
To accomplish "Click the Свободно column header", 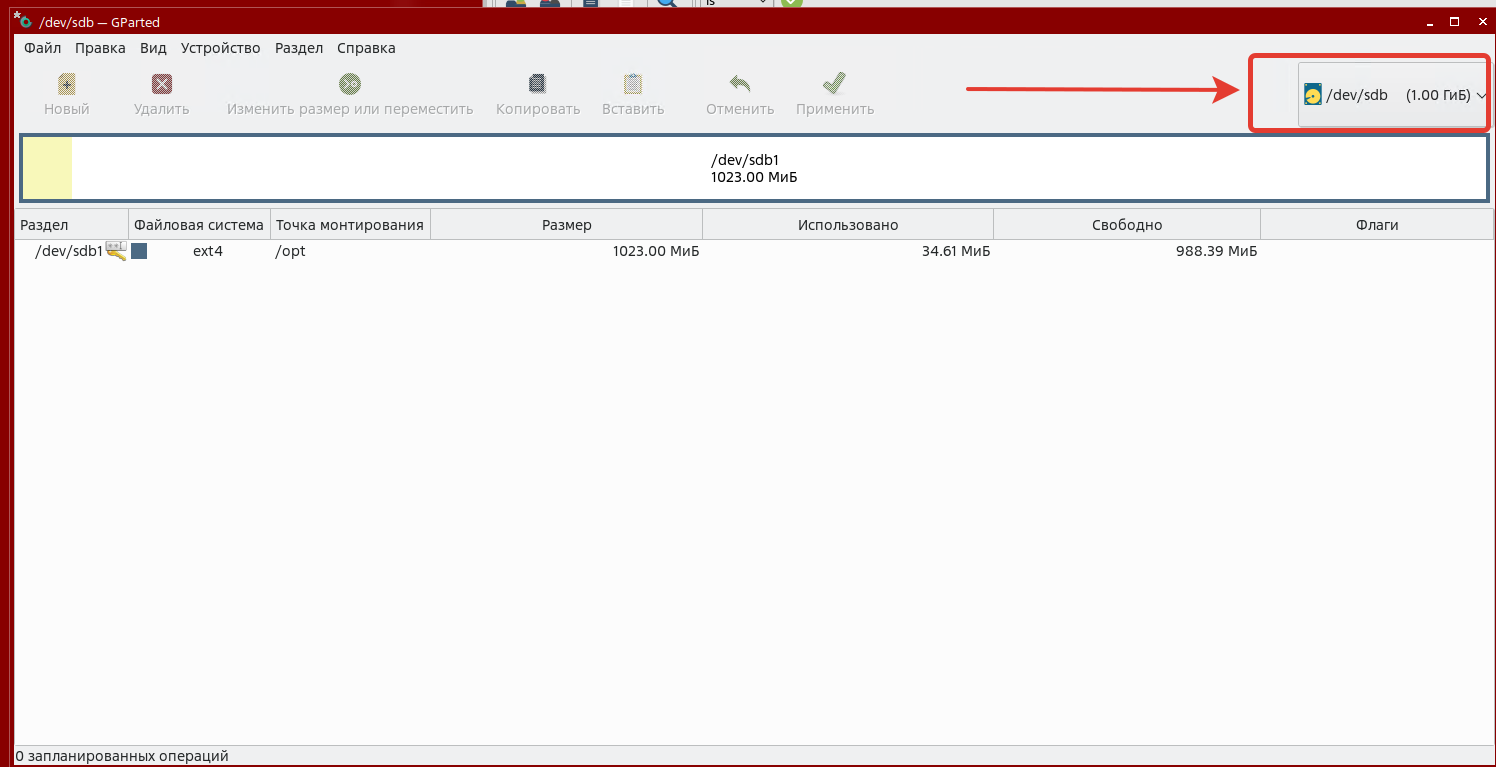I will click(x=1127, y=225).
